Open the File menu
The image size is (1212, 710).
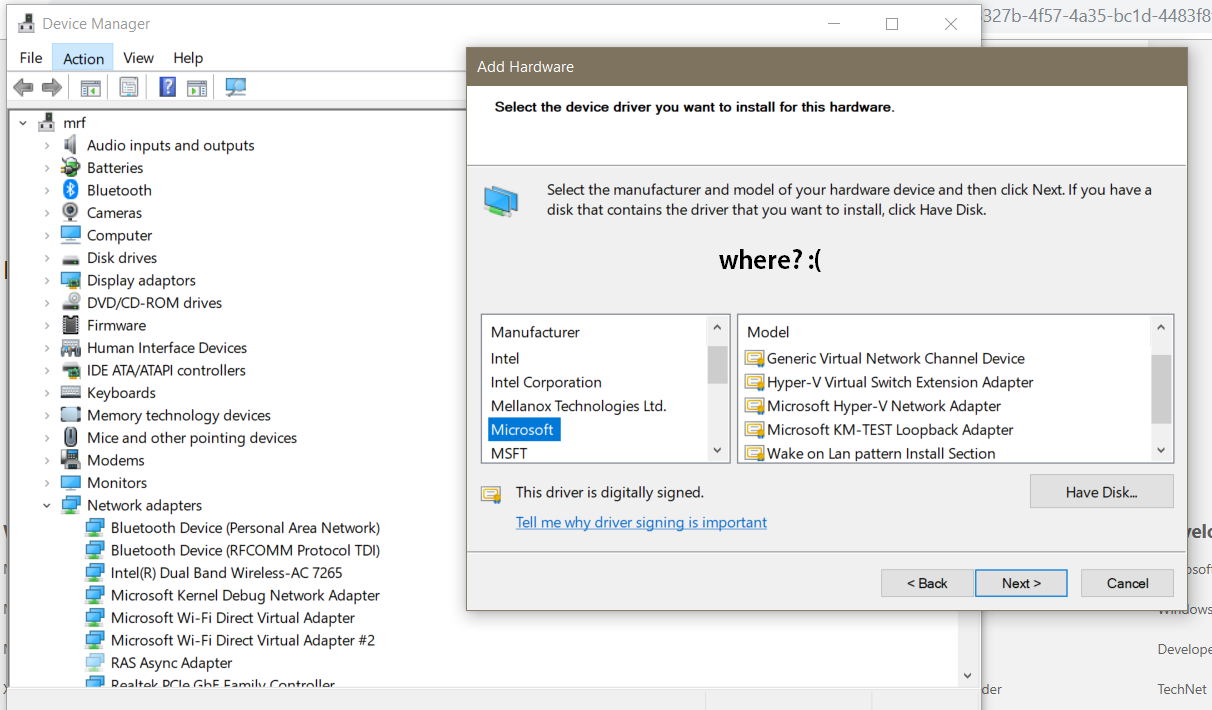(x=31, y=58)
